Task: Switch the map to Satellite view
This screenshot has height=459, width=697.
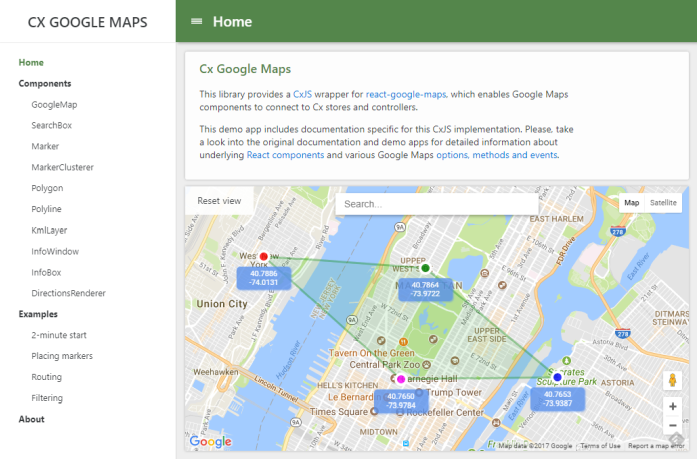Action: click(663, 203)
